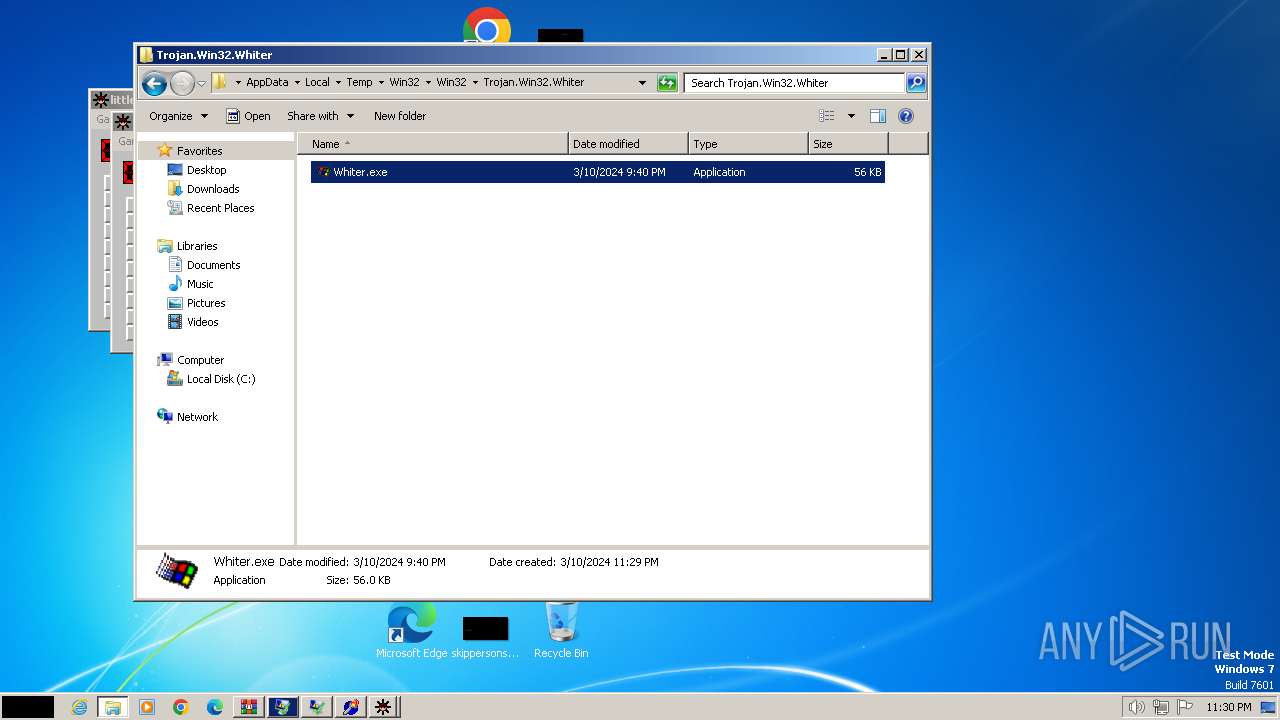This screenshot has width=1280, height=720.
Task: Open Pictures library
Action: (205, 303)
